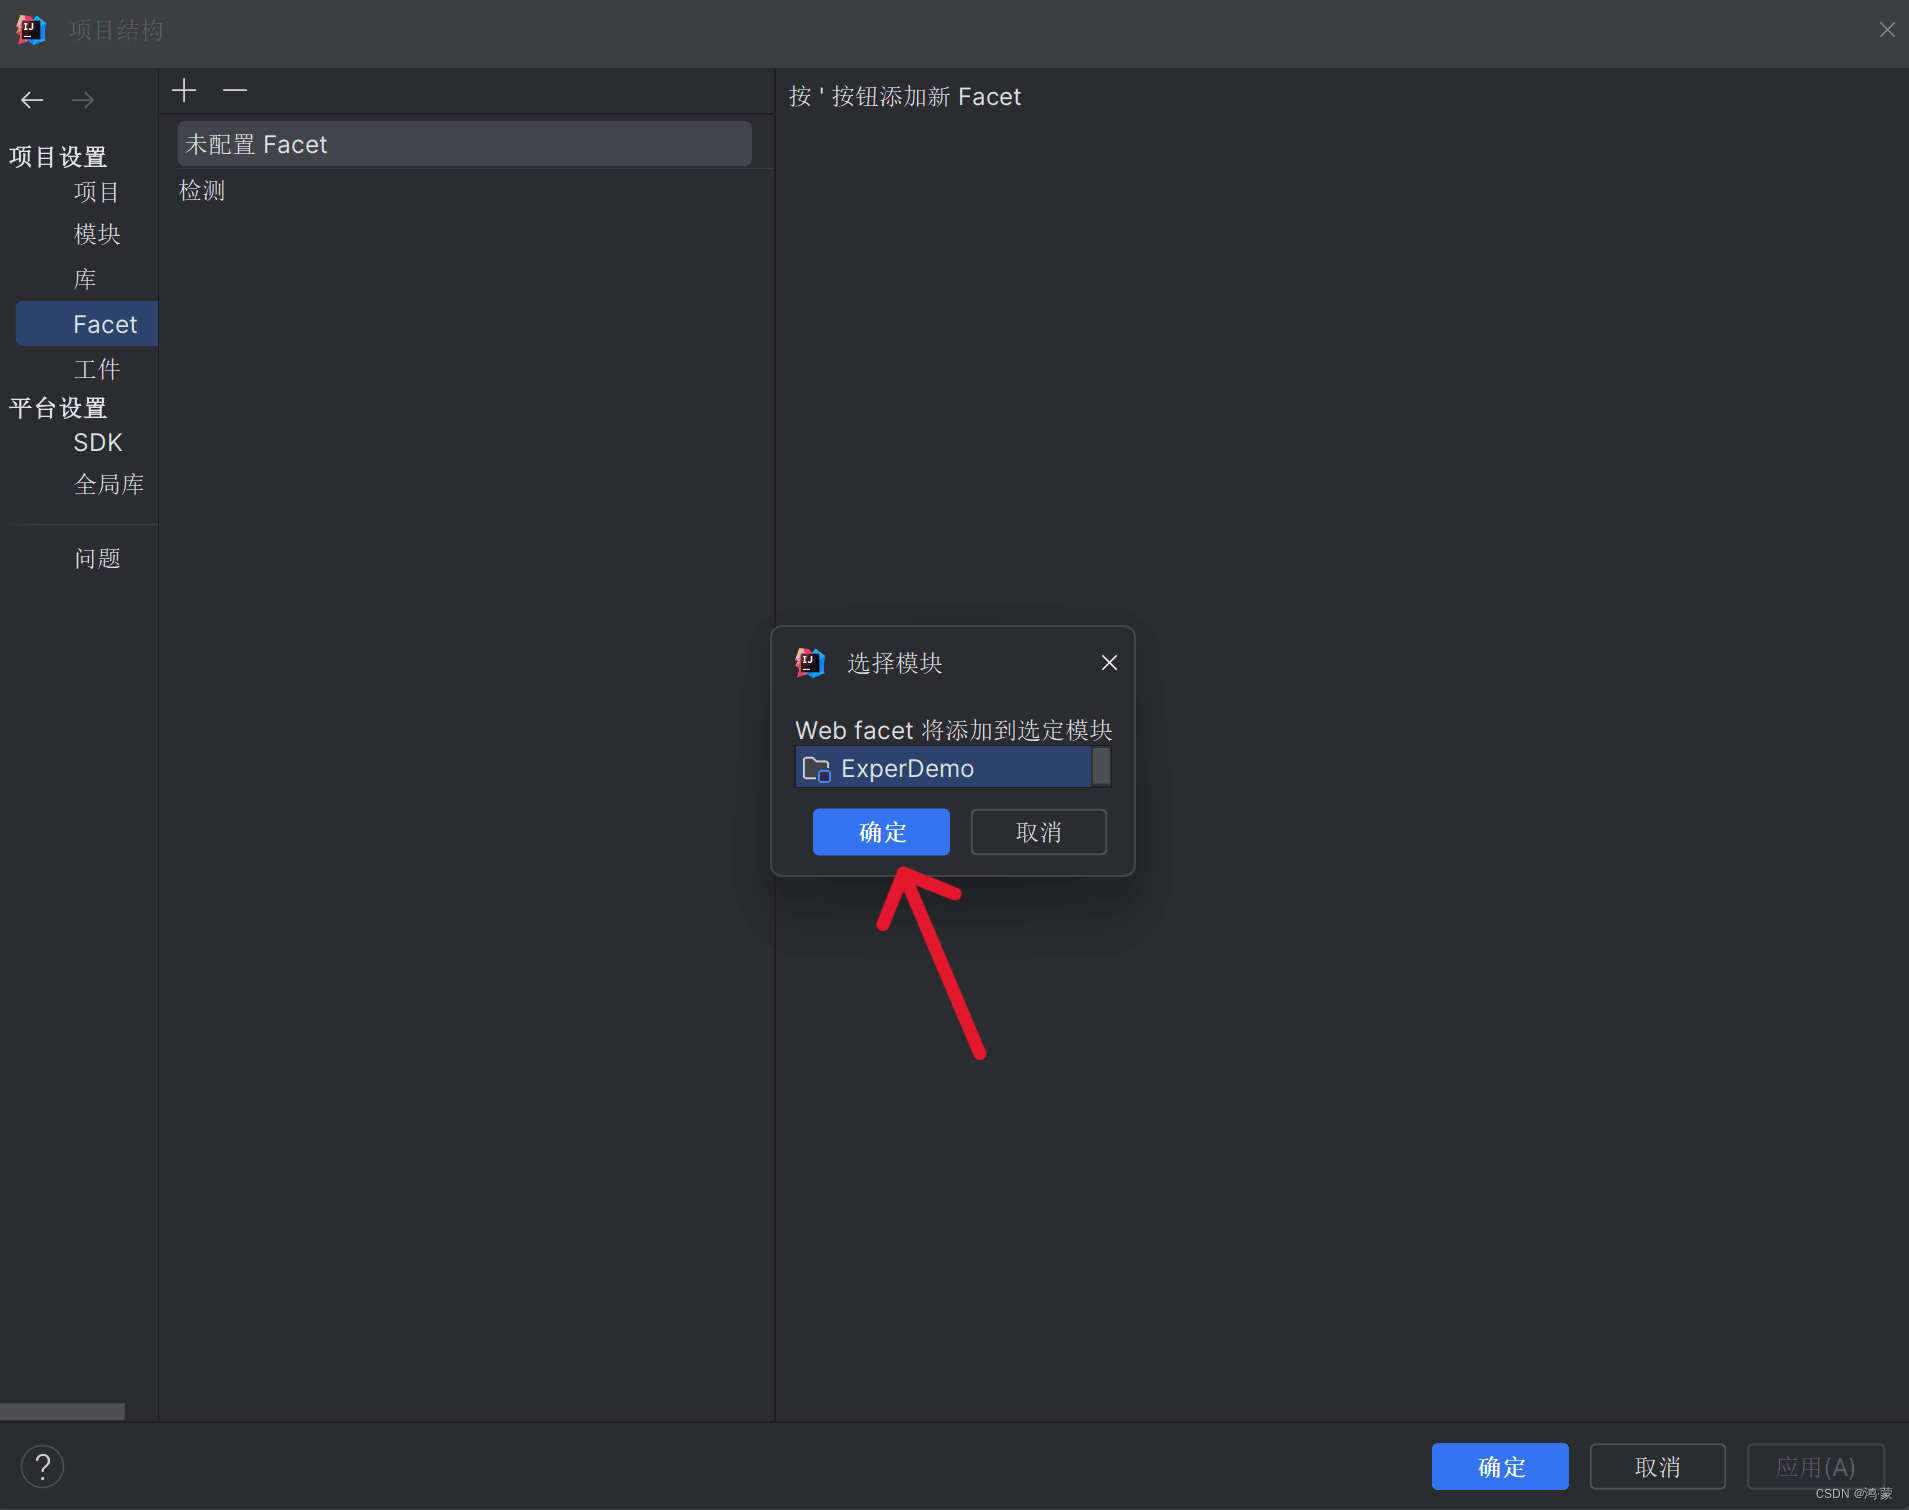This screenshot has height=1510, width=1909.
Task: Select the Facet sidebar item
Action: (x=87, y=324)
